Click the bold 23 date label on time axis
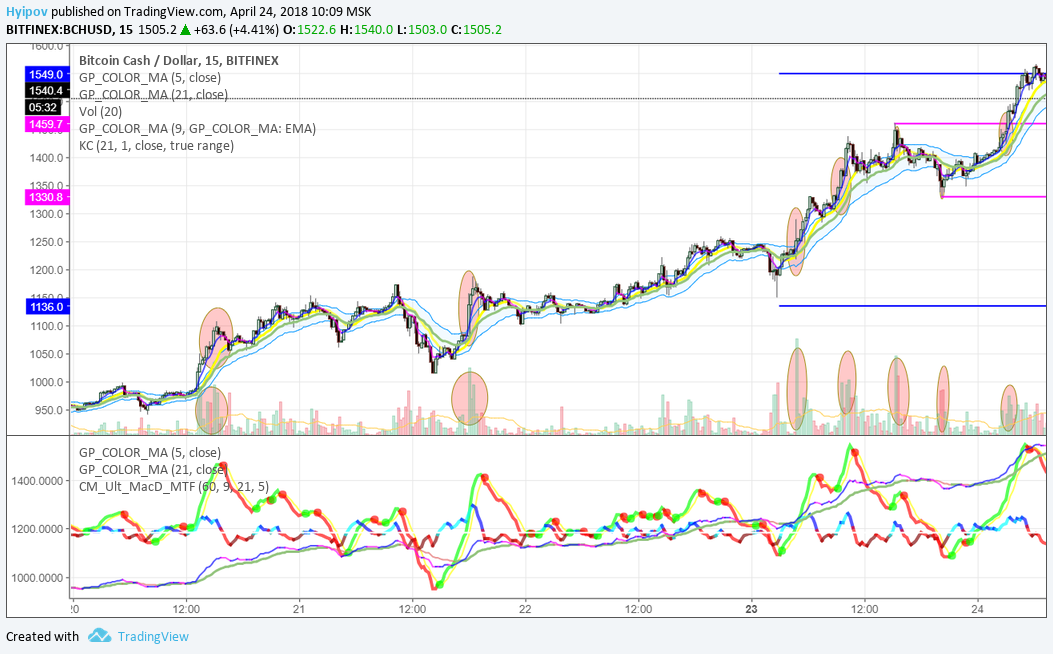The height and width of the screenshot is (654, 1053). point(751,609)
